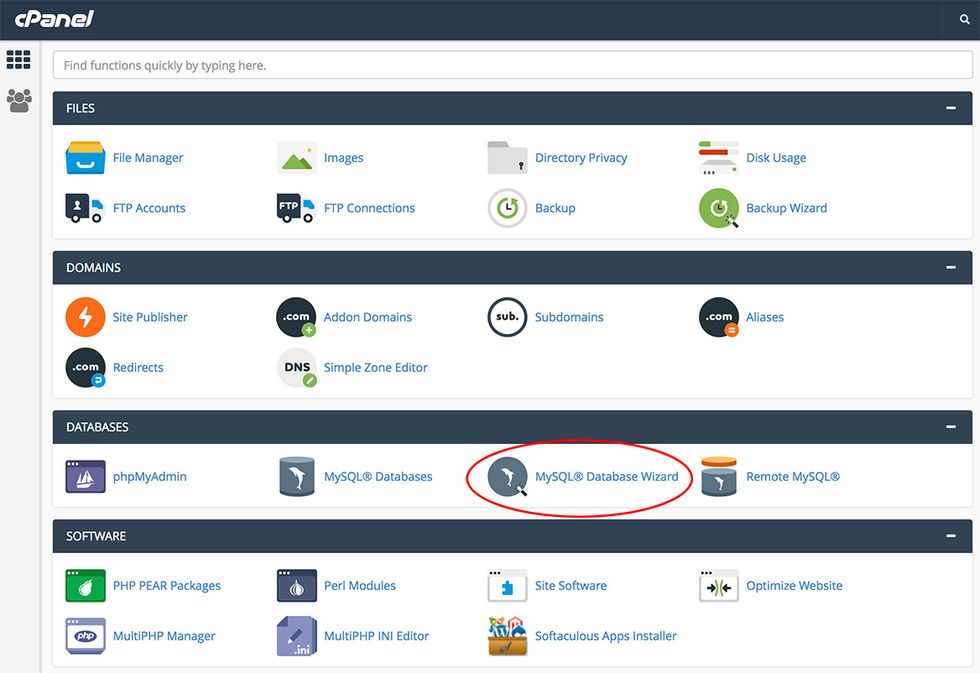
Task: Open the Aliases .com icon
Action: (x=719, y=317)
